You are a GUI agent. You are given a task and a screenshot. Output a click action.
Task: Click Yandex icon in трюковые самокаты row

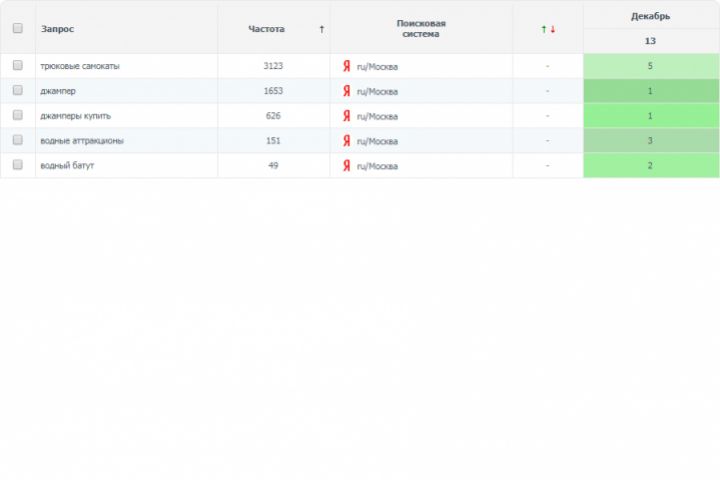tap(347, 66)
